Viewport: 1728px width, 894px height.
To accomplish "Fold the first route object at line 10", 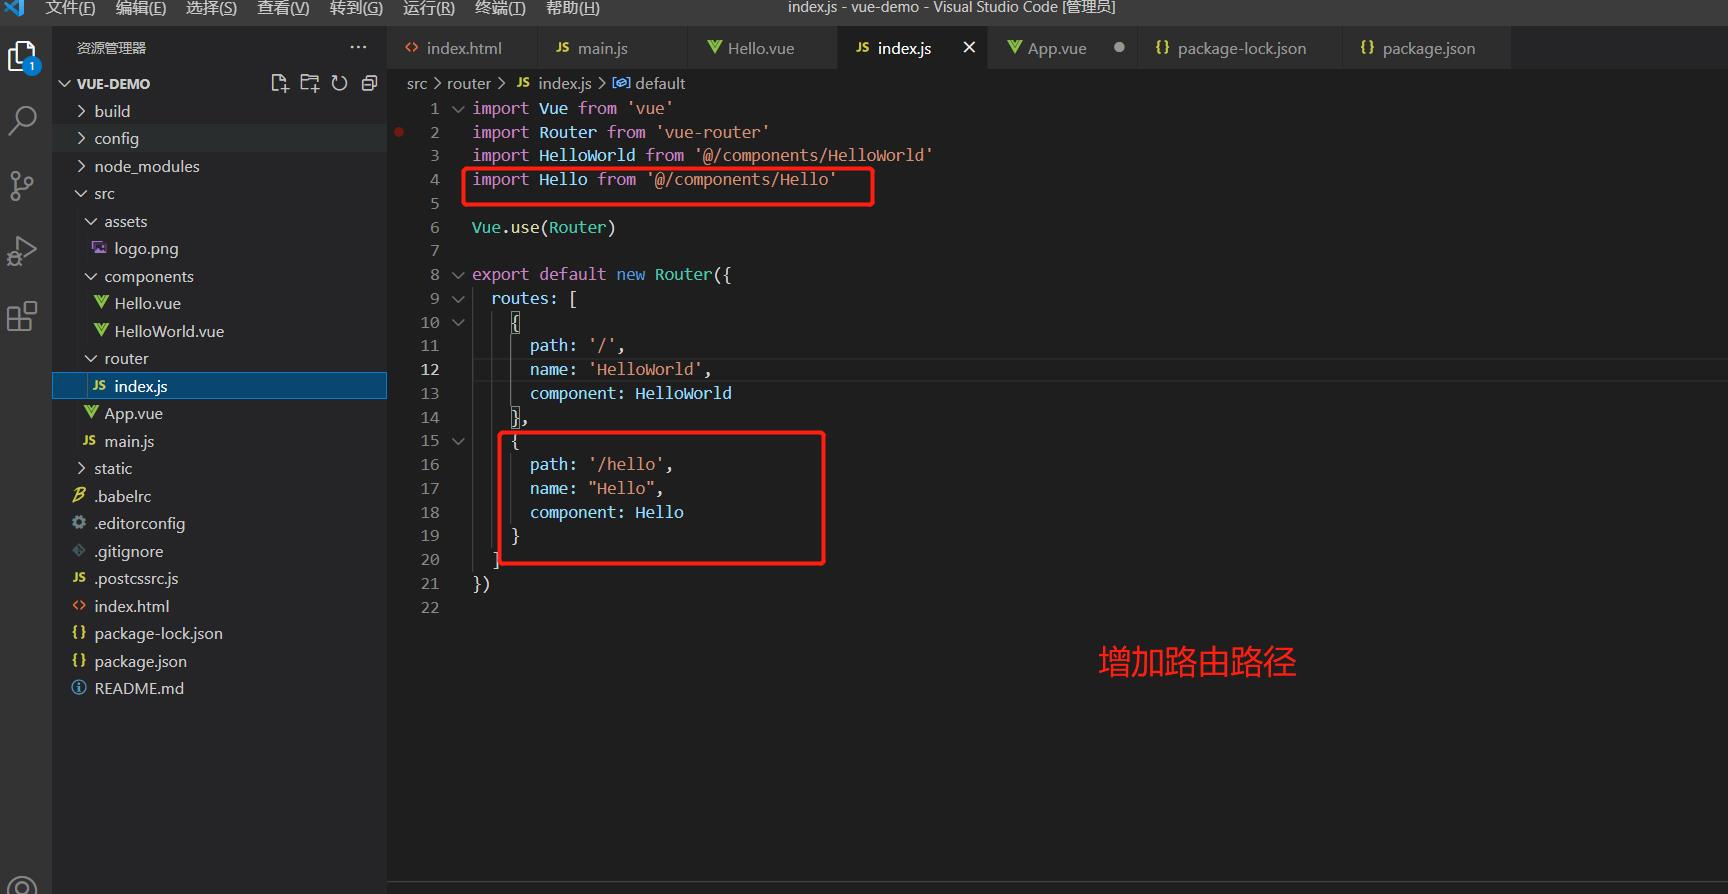I will [458, 322].
